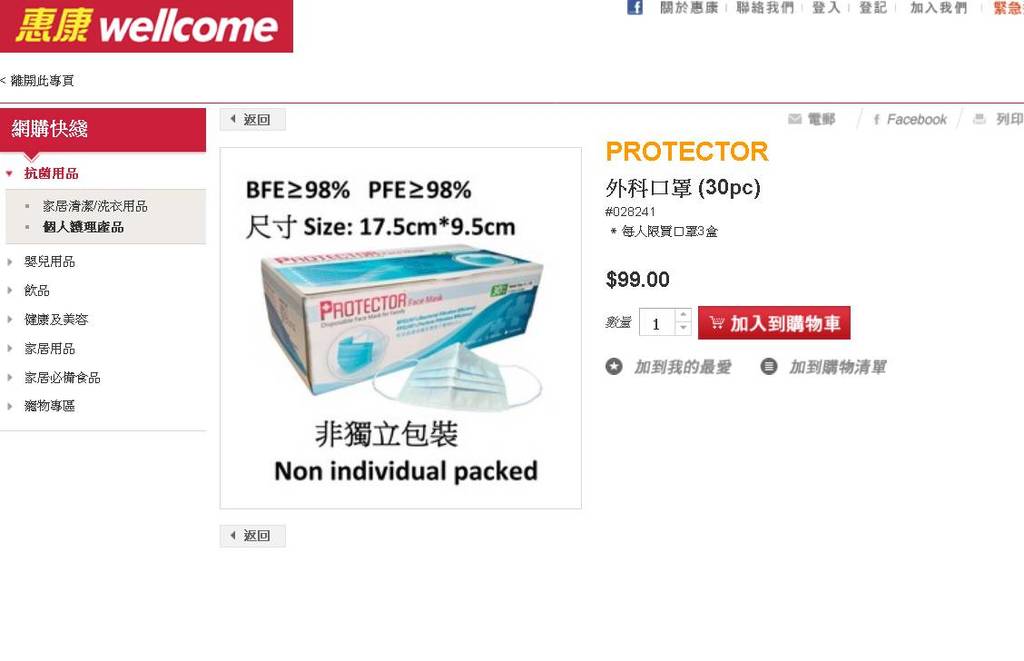Increase quantity with up arrow
Screen dimensions: 1024x661
click(x=683, y=315)
